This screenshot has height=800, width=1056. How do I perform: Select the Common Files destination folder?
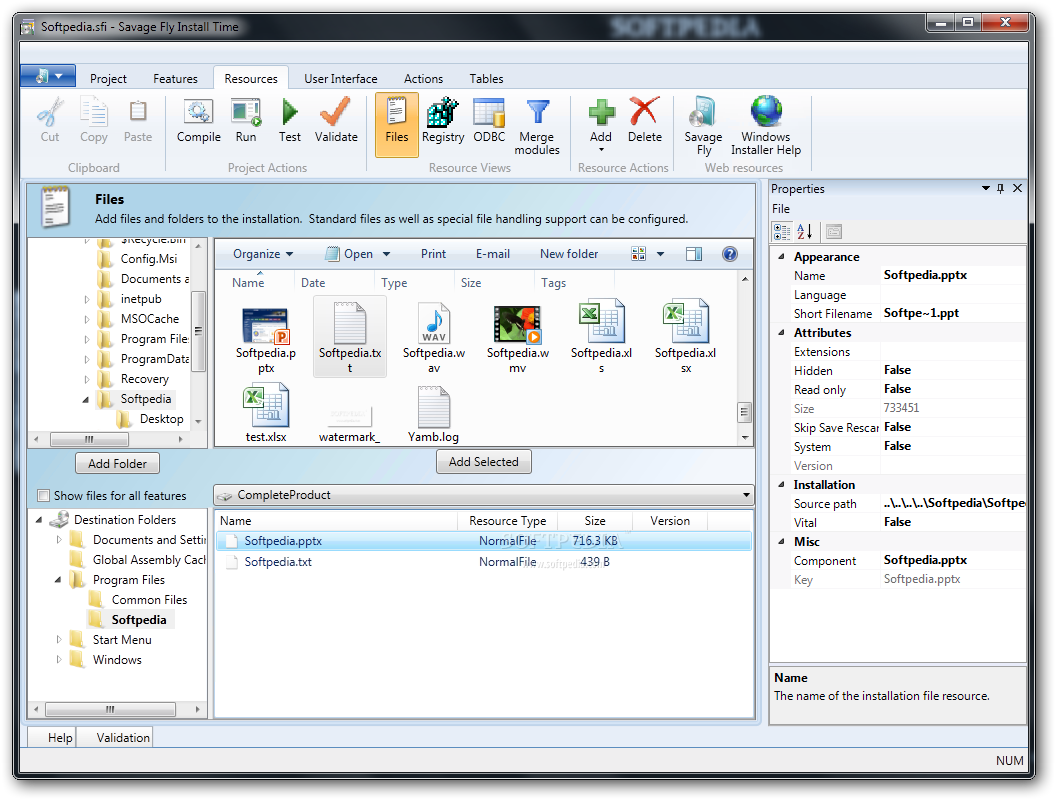149,600
